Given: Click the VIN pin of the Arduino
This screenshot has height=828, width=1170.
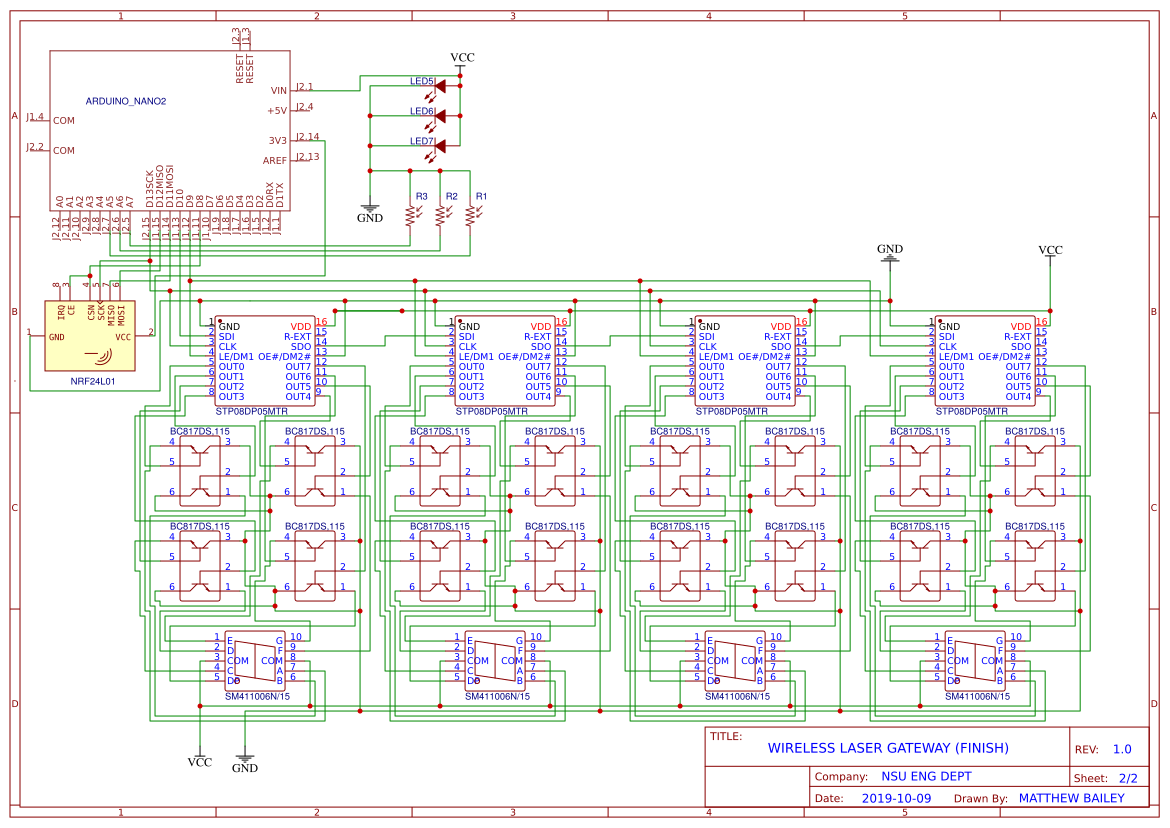Looking at the screenshot, I should tap(280, 88).
